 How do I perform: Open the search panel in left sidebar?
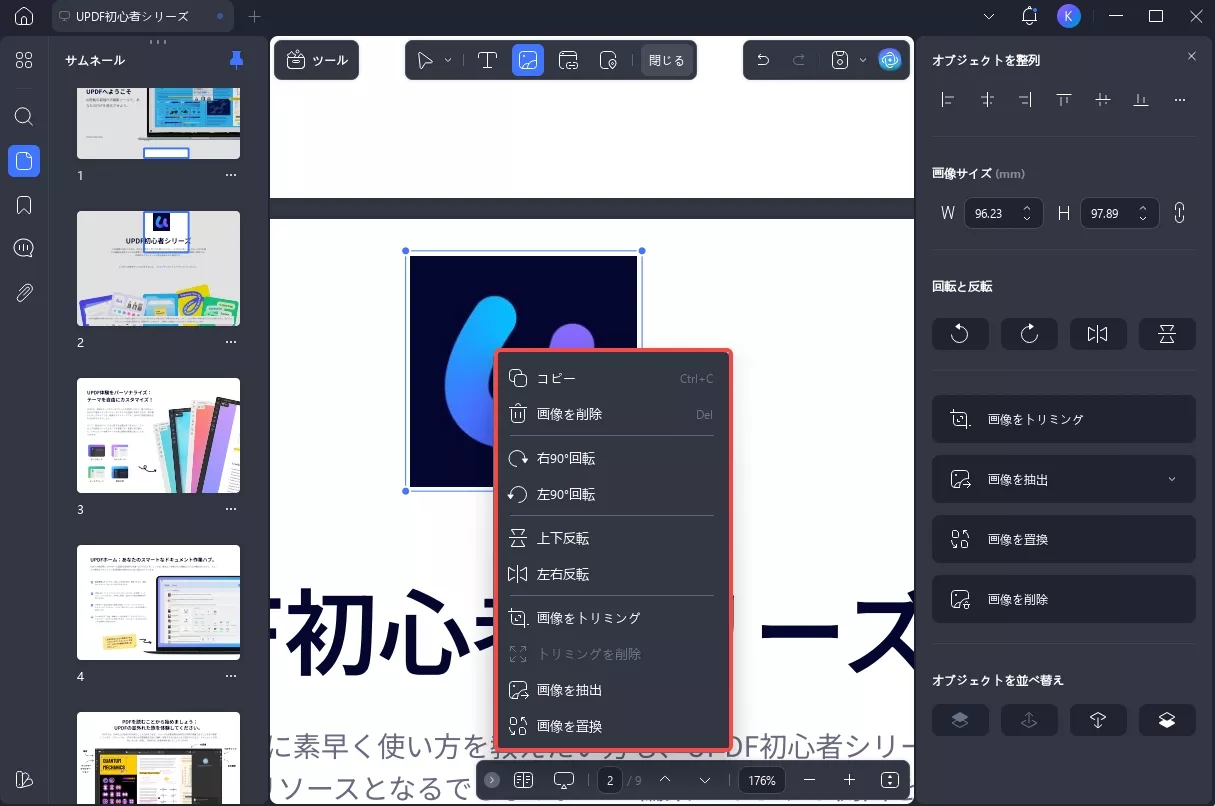[x=24, y=116]
